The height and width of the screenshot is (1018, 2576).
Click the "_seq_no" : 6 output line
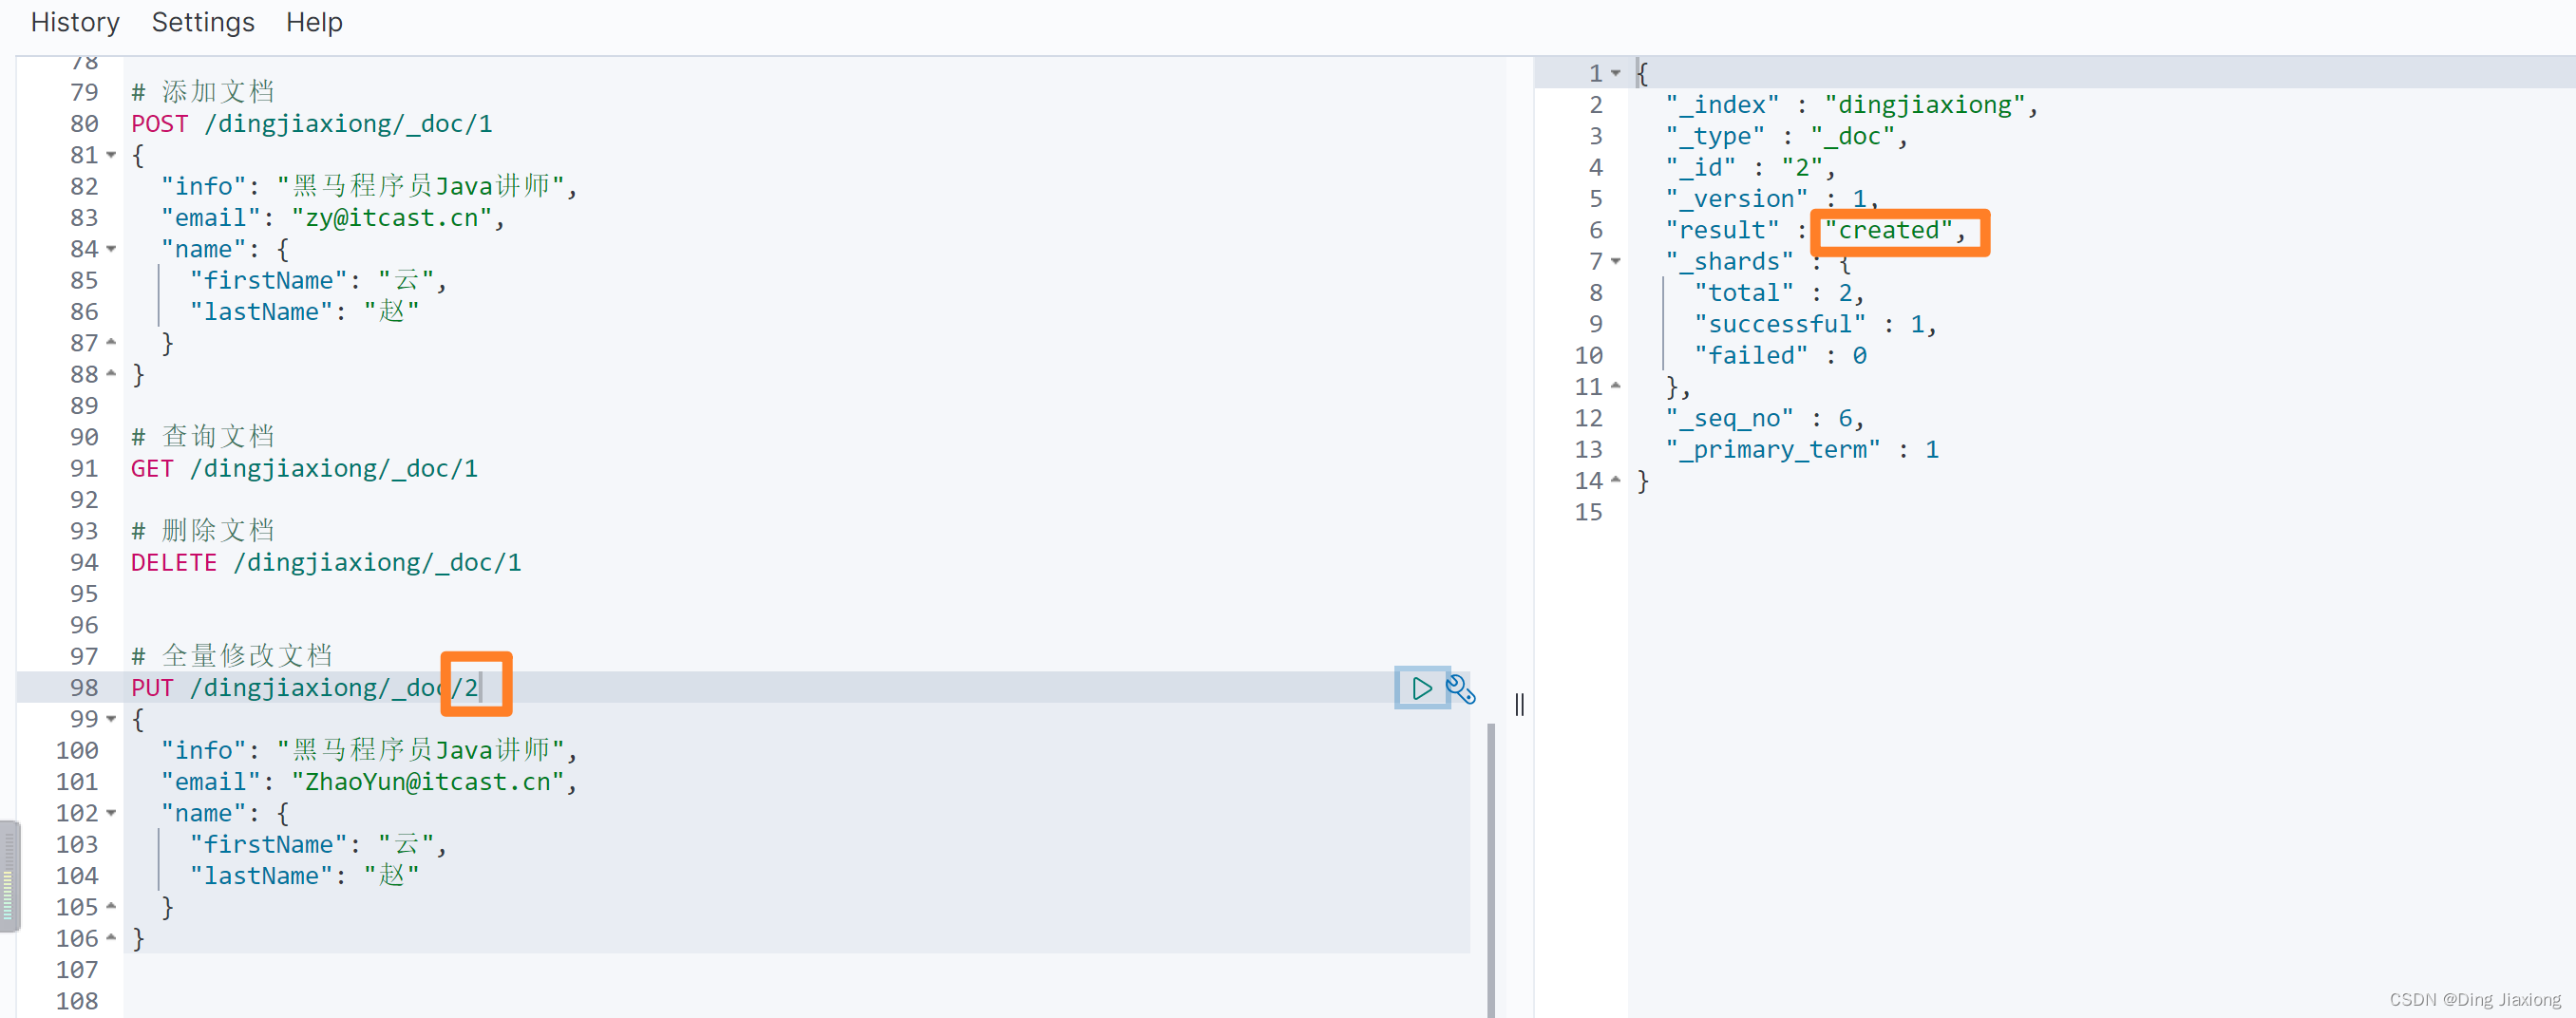click(x=1764, y=418)
